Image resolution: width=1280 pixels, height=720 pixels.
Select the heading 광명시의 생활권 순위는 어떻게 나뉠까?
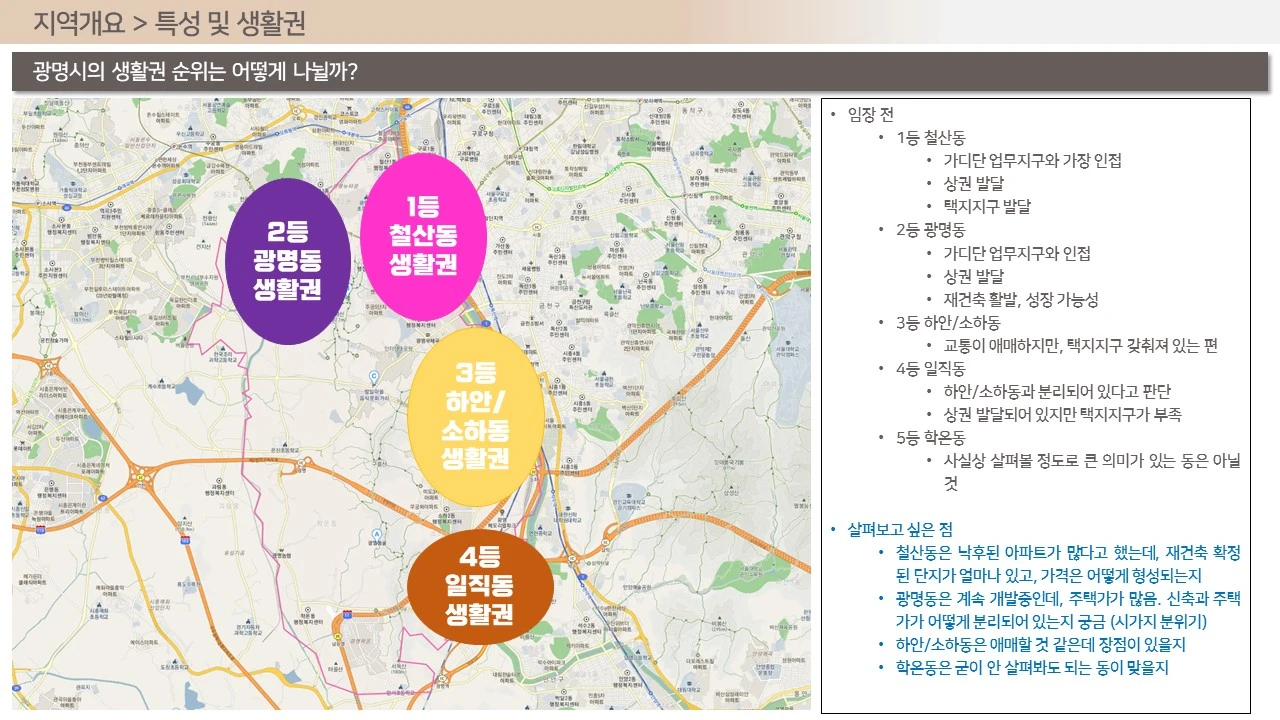point(196,72)
